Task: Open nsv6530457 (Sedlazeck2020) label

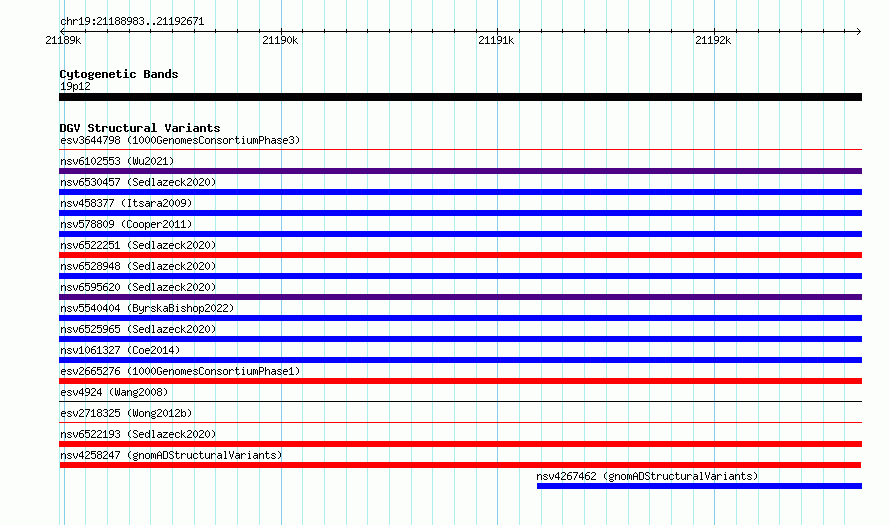Action: pos(138,182)
